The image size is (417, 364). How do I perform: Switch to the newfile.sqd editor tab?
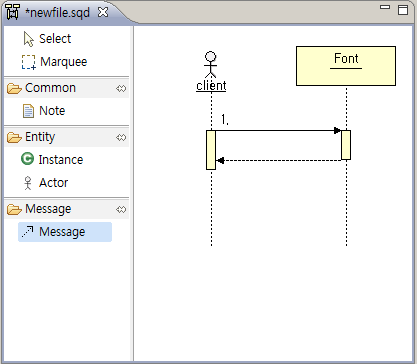57,13
